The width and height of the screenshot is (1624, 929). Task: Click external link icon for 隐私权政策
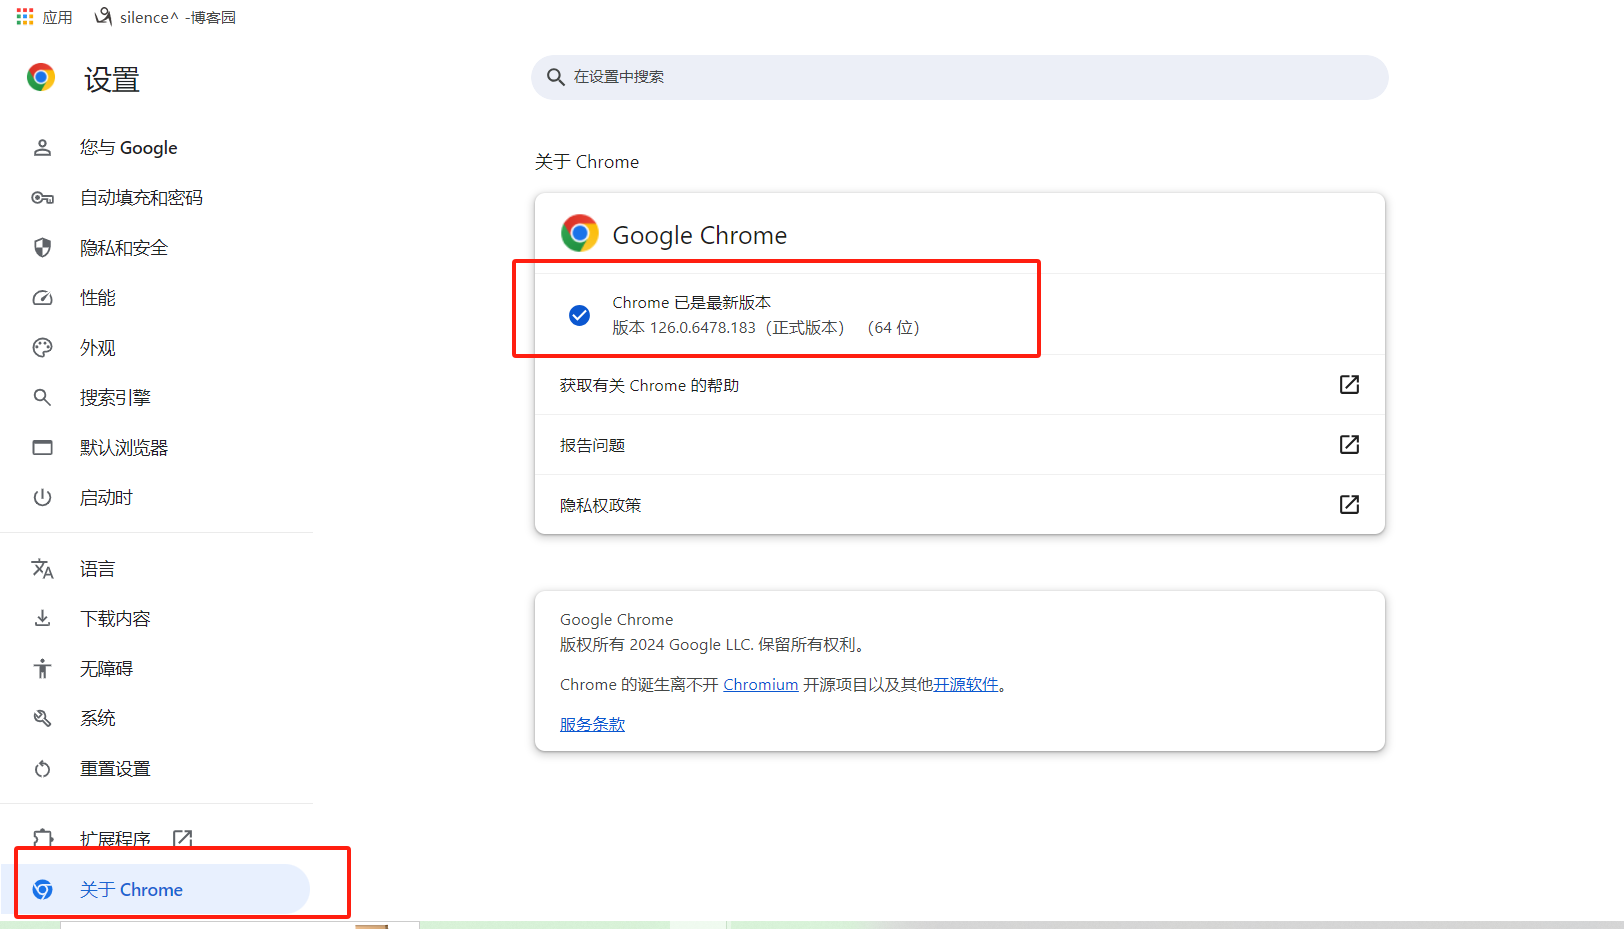1349,504
